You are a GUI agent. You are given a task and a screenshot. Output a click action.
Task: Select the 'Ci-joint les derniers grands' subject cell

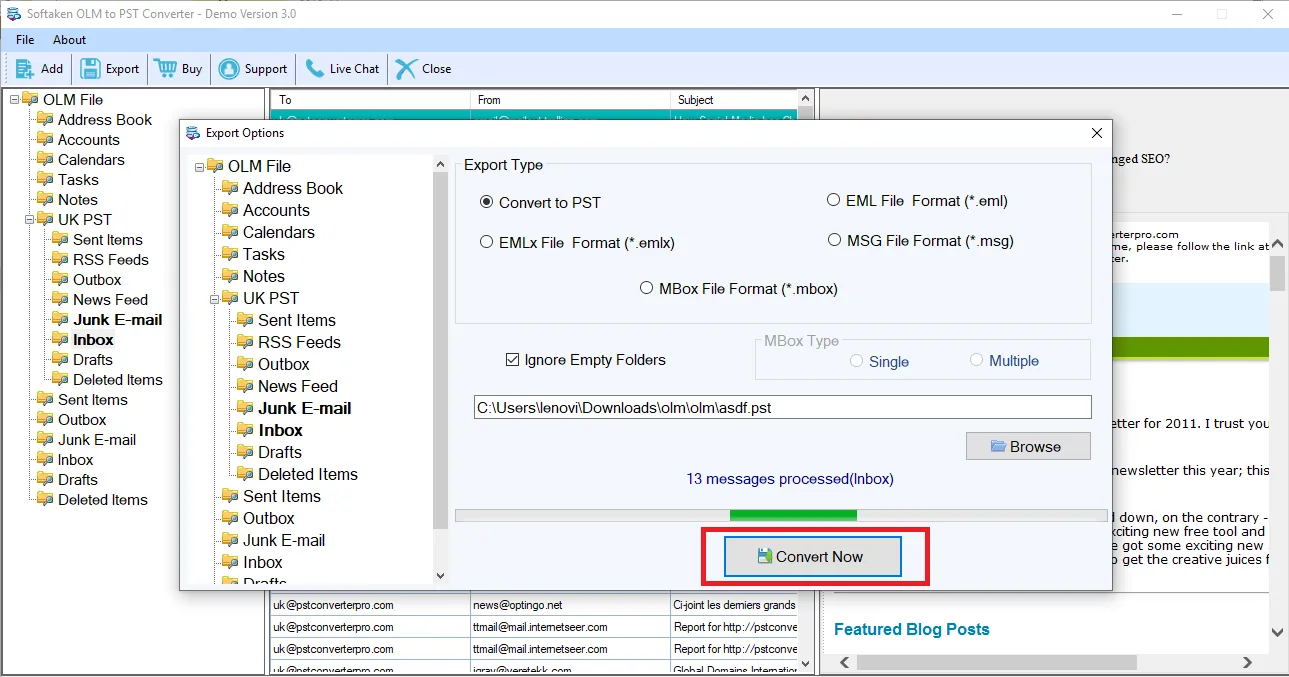click(x=734, y=605)
